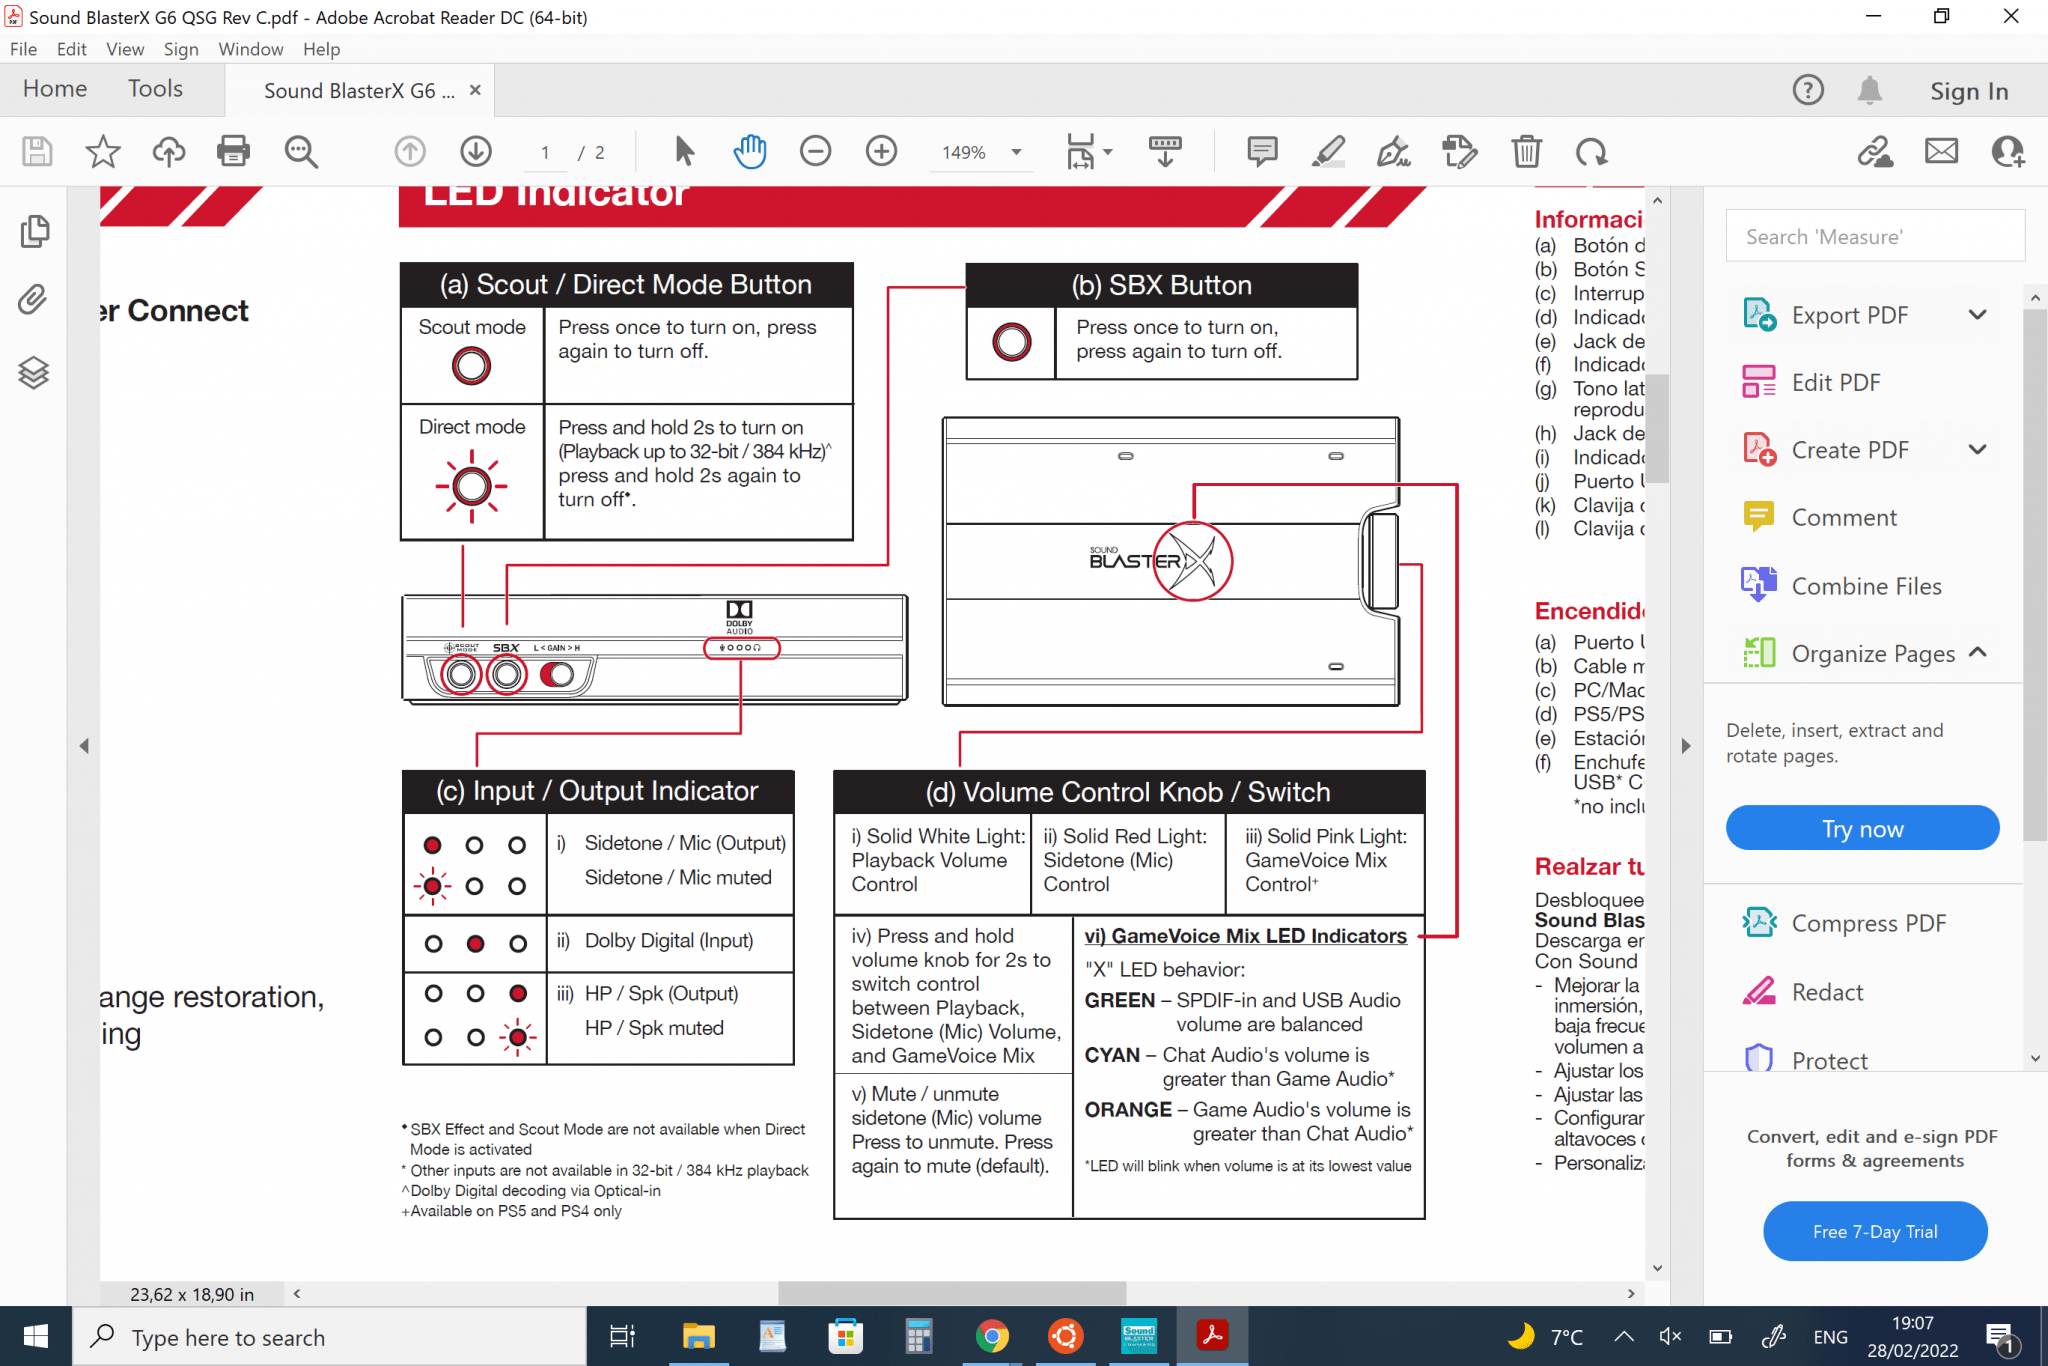Open the fit page options dropdown arrow

click(x=1107, y=152)
